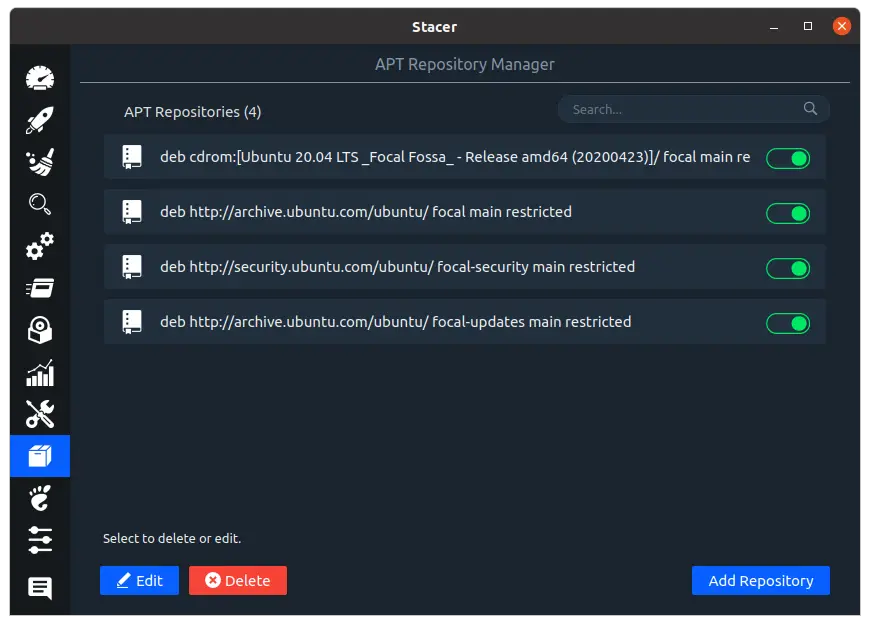Select APT Repository Manager box icon
This screenshot has height=625, width=870.
coord(40,456)
